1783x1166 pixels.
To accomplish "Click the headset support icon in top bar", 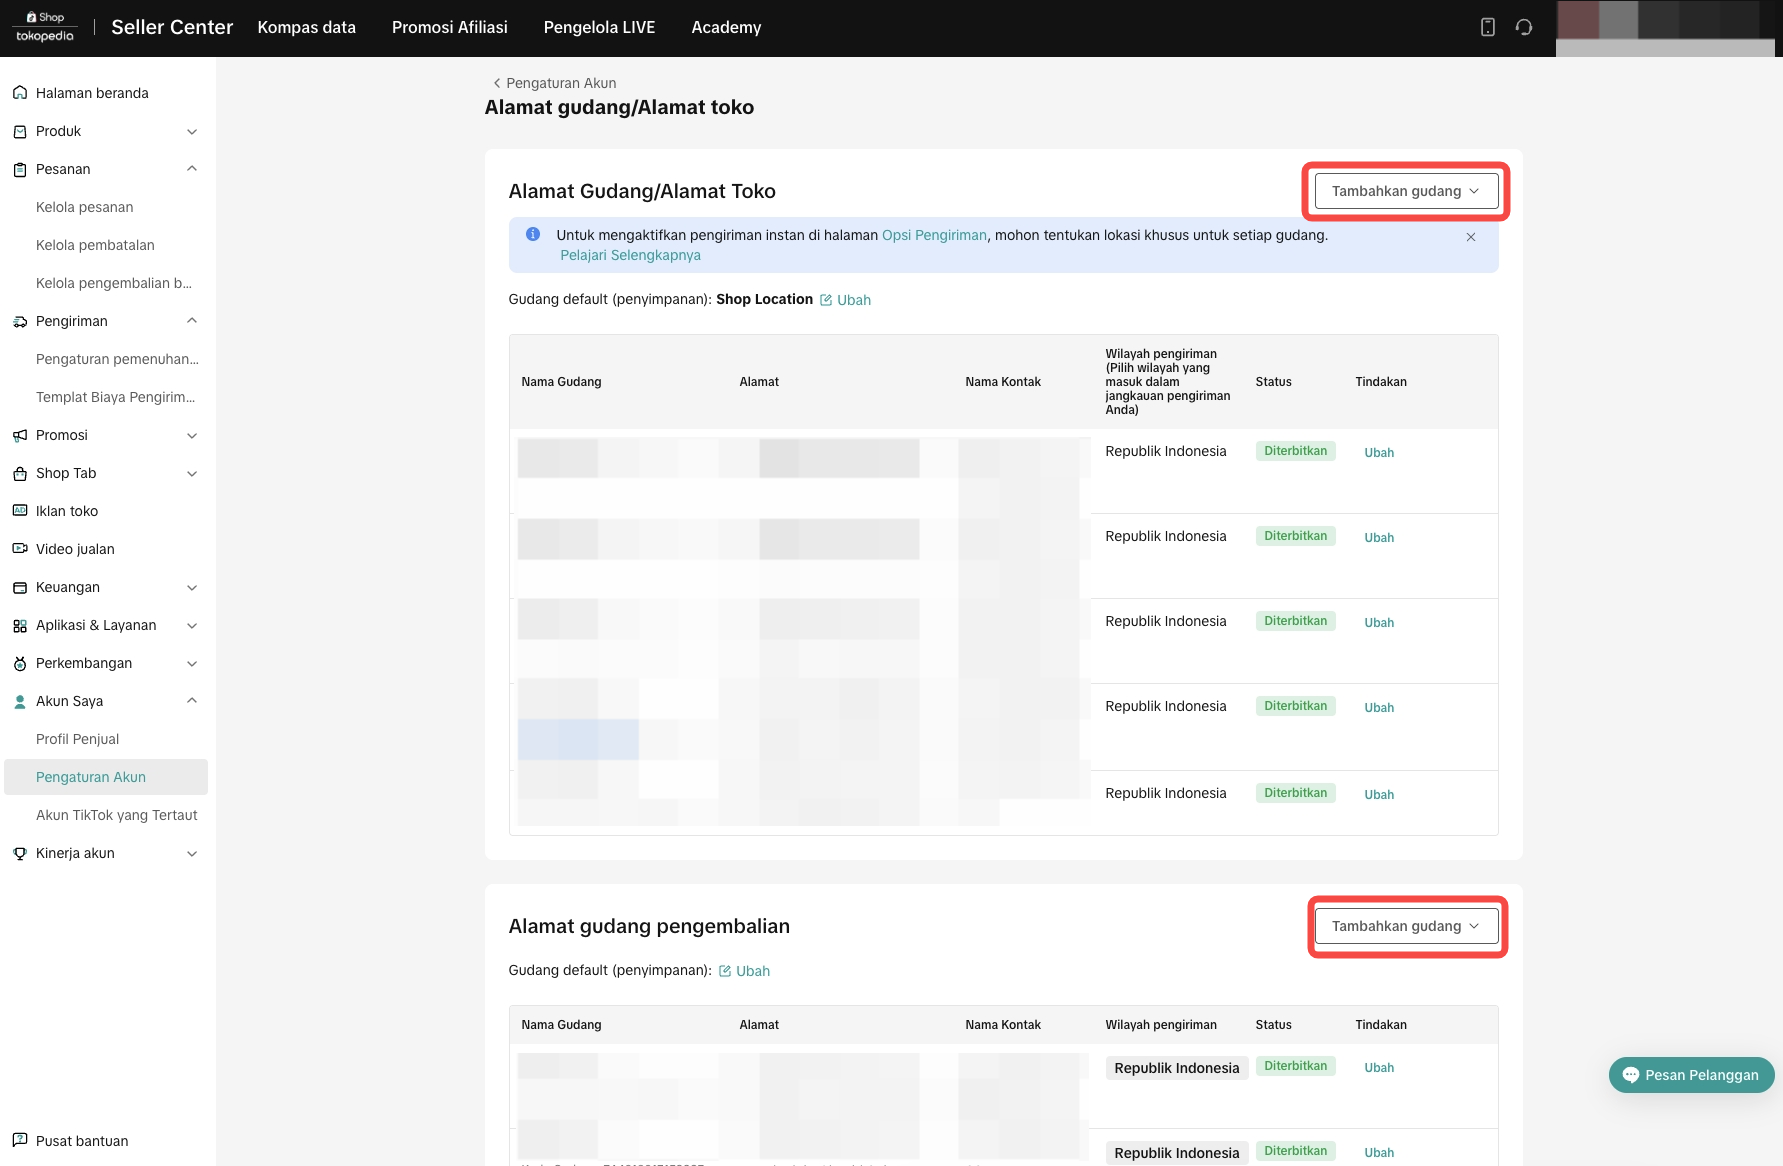I will pyautogui.click(x=1524, y=27).
